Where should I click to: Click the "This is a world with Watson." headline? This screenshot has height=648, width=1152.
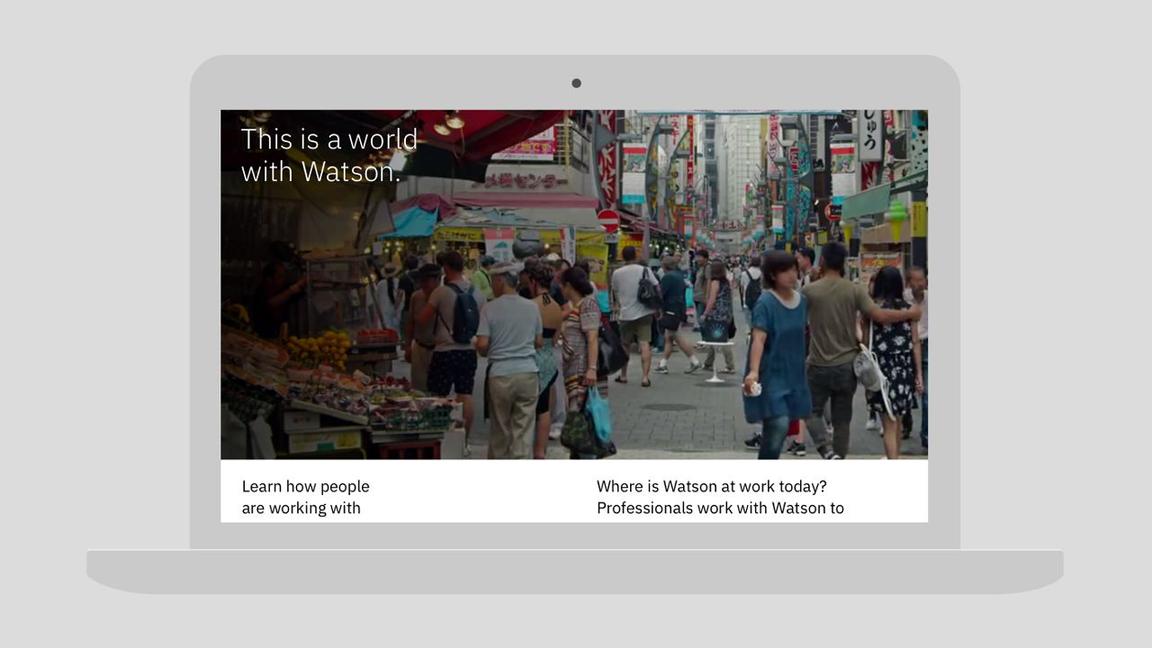tap(329, 155)
